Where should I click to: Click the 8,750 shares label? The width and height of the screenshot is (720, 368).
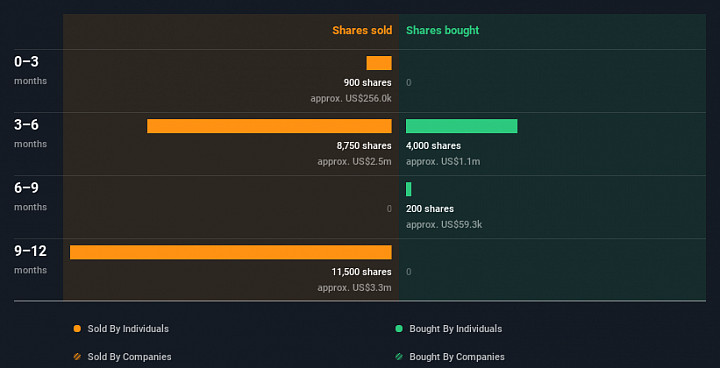tap(364, 146)
